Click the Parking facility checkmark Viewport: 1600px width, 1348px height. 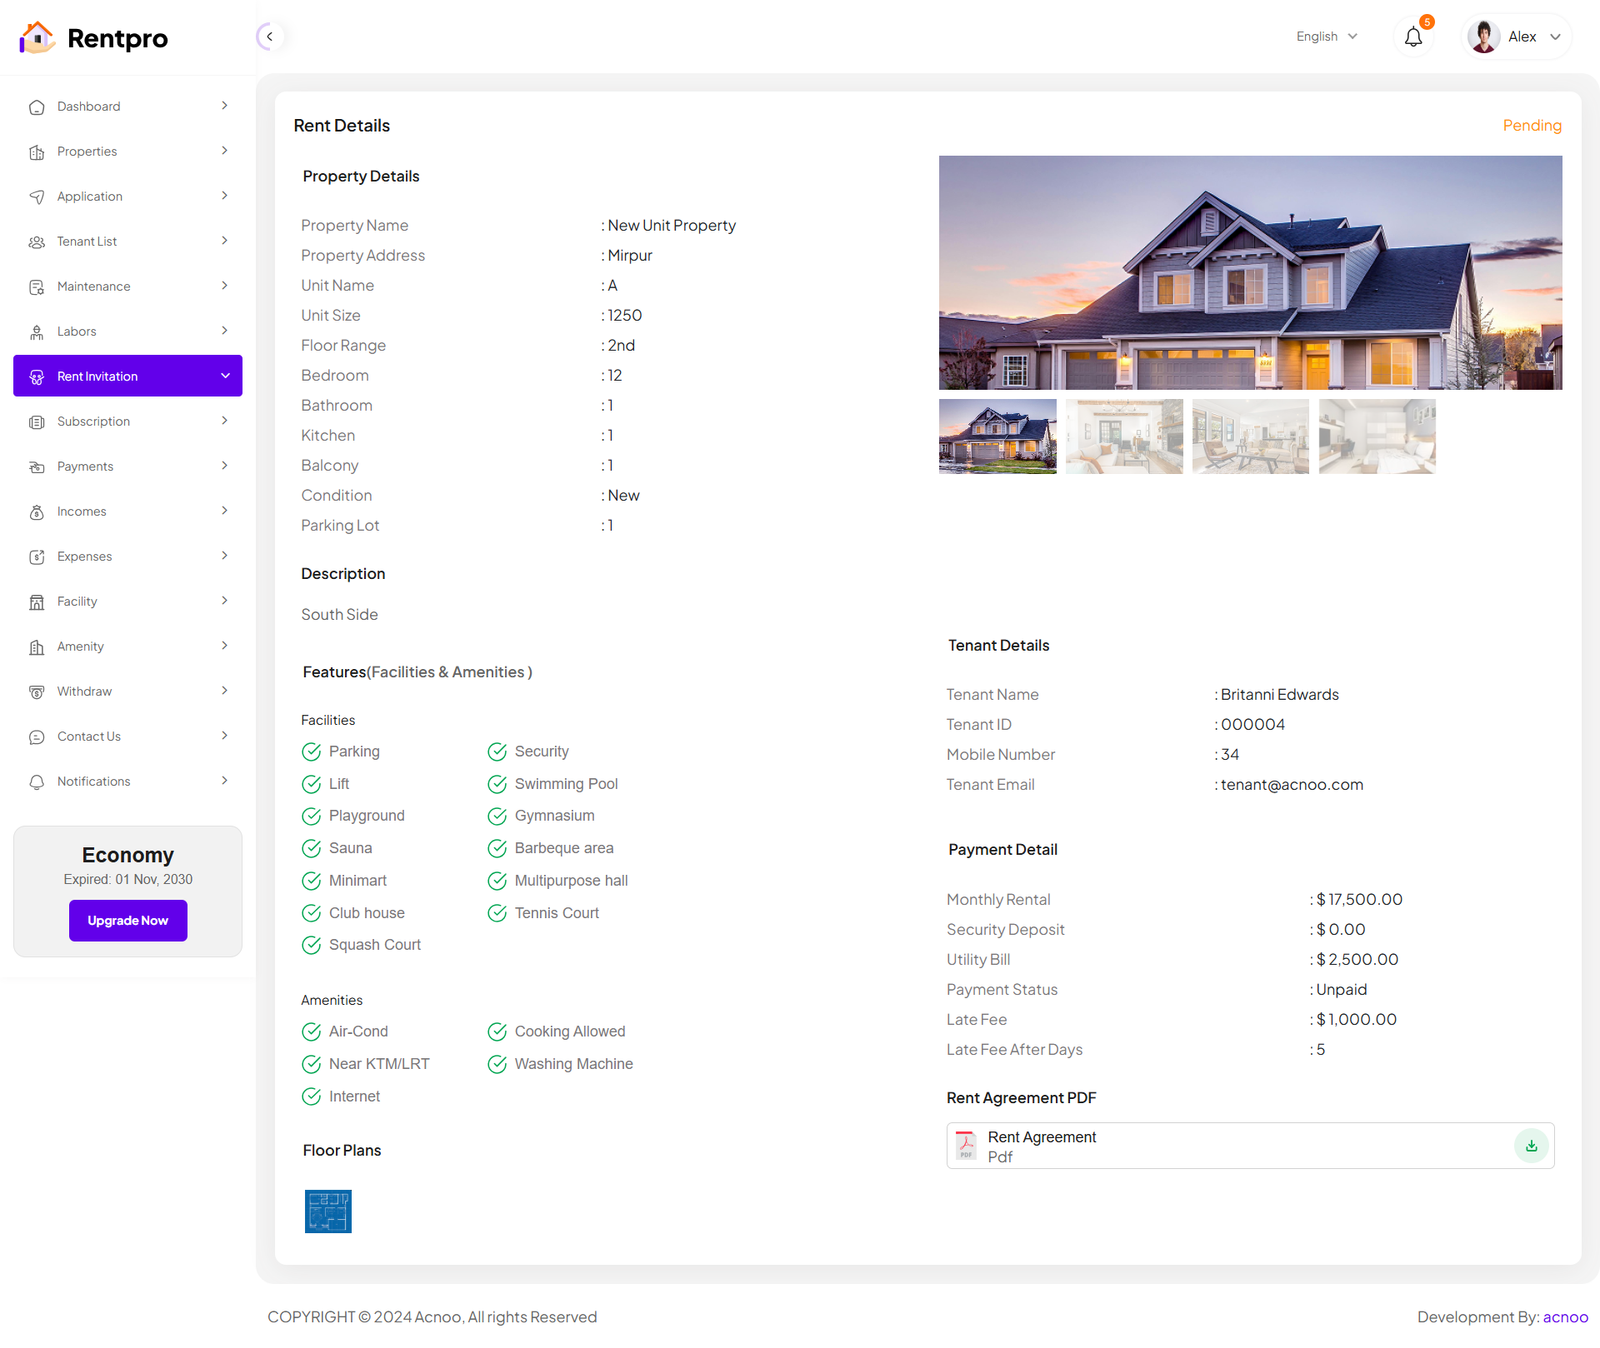pos(312,752)
